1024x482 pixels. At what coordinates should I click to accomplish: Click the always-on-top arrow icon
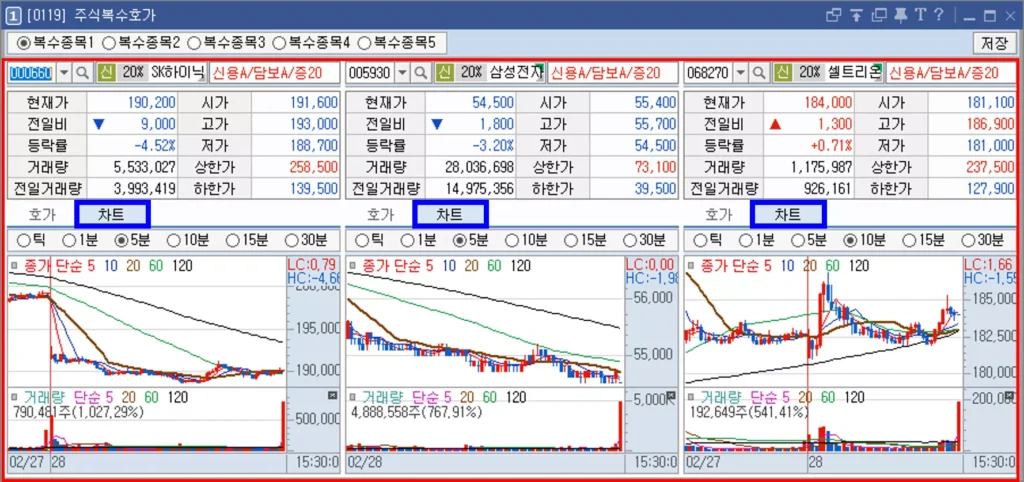tap(857, 15)
